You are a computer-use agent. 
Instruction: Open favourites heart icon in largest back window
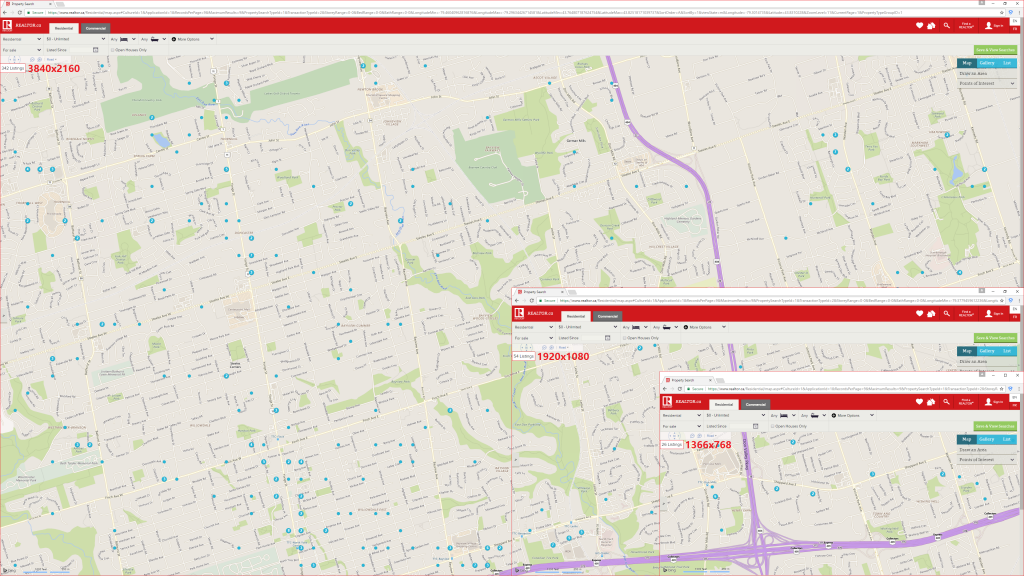click(x=920, y=25)
